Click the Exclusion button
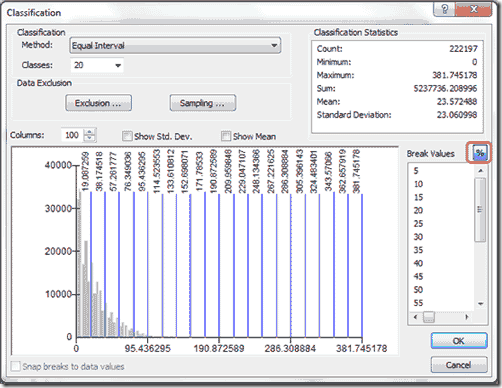 pos(98,103)
